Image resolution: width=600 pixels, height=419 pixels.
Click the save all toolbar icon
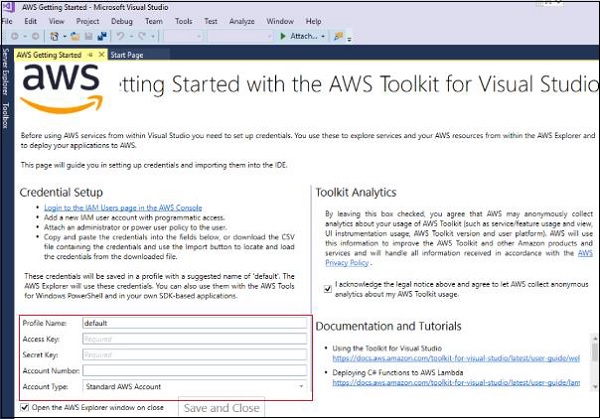coord(102,35)
